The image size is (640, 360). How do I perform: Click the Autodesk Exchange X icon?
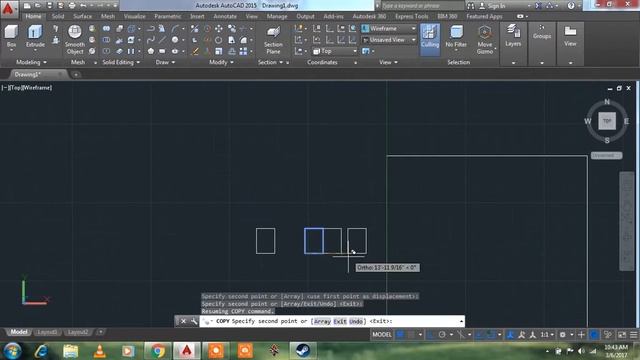click(x=538, y=6)
